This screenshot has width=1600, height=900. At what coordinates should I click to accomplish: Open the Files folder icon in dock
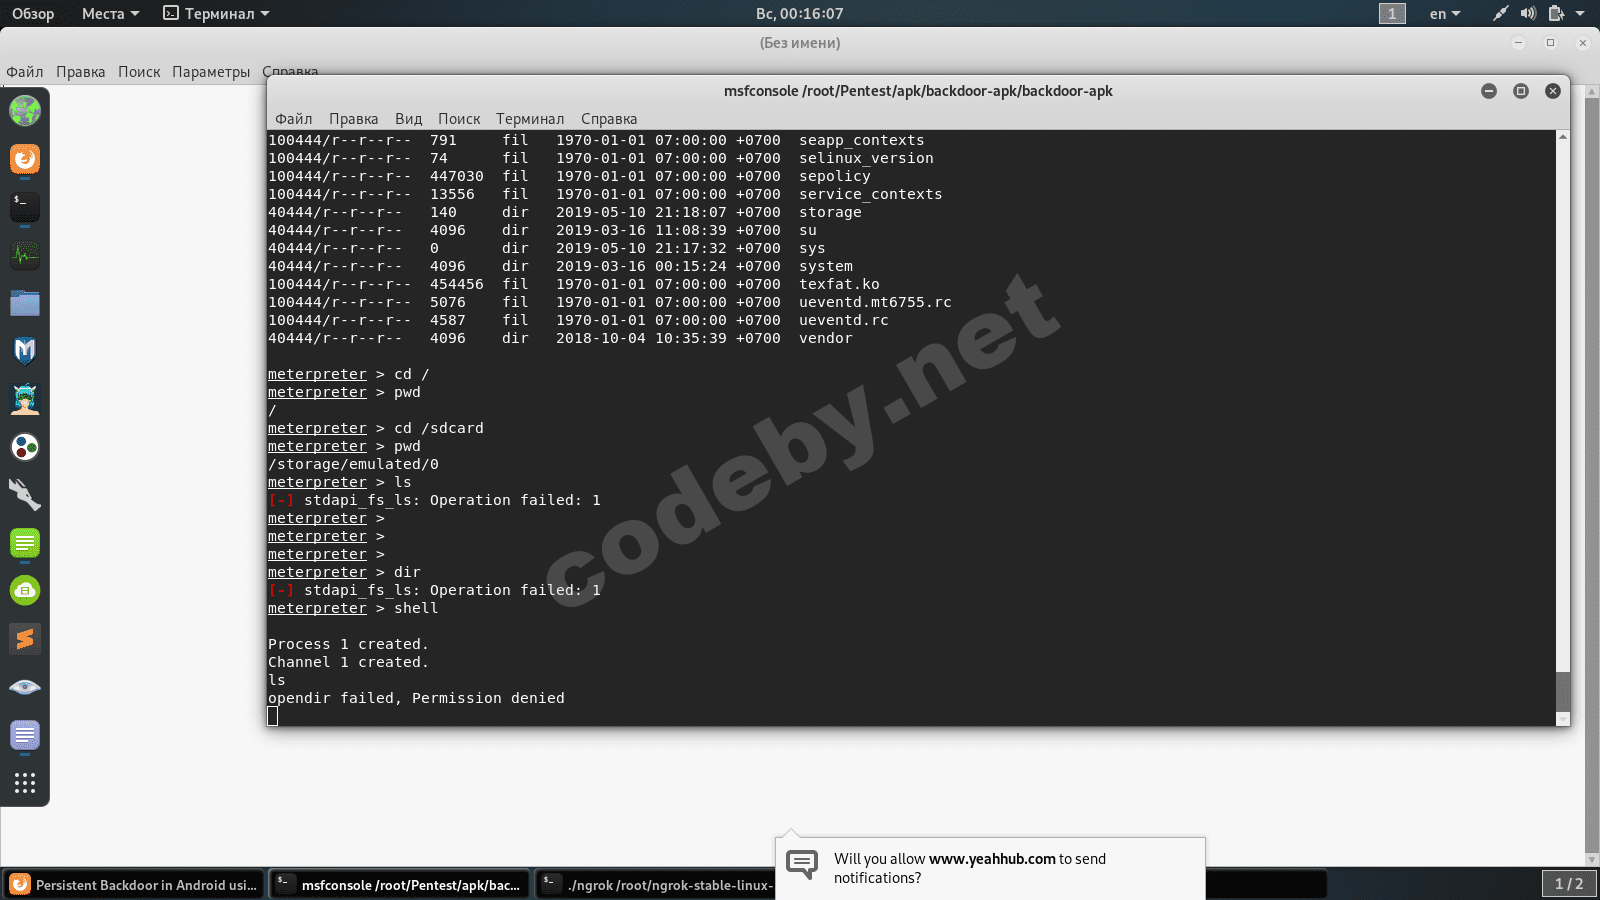click(25, 303)
